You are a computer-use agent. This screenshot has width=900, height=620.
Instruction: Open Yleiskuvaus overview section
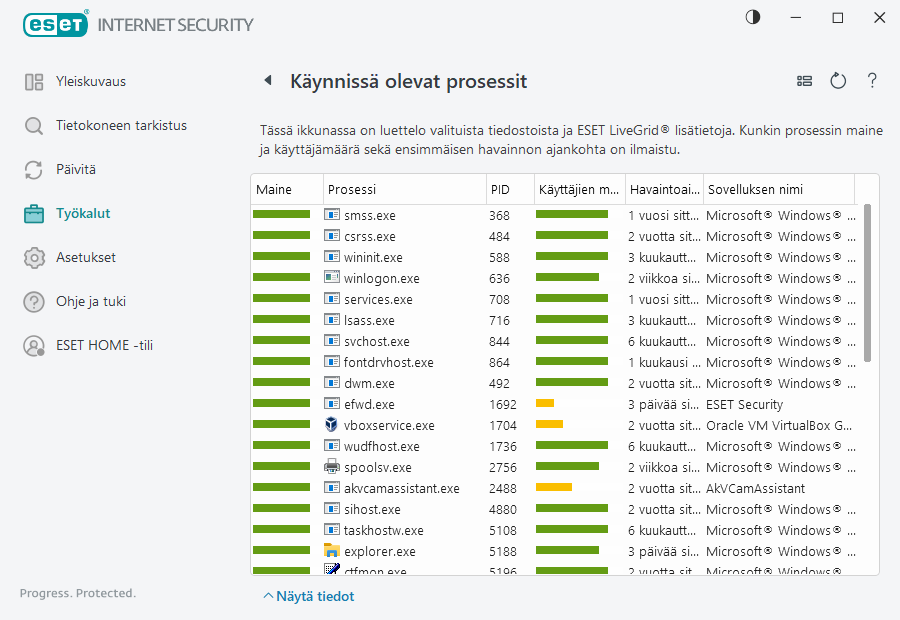click(x=90, y=81)
